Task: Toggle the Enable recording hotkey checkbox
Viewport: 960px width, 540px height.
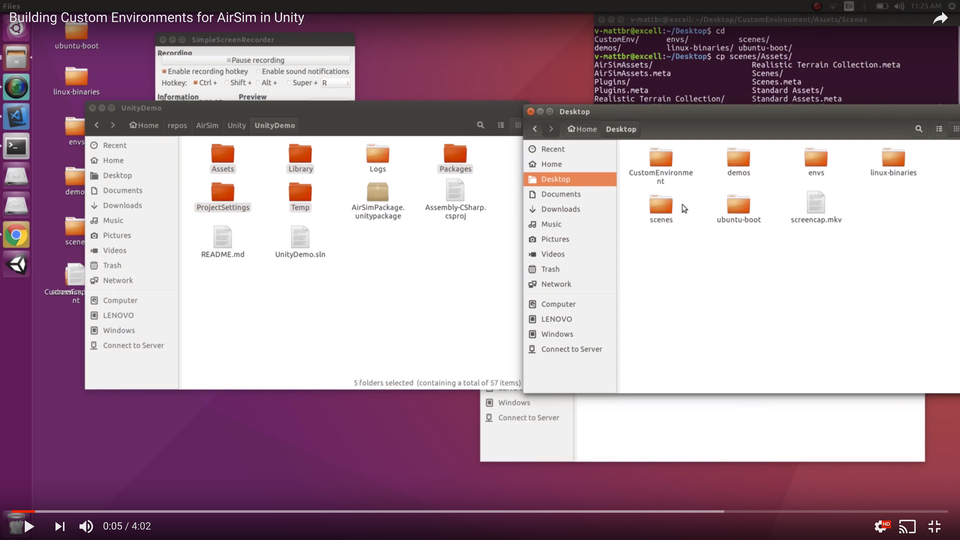Action: [x=165, y=72]
